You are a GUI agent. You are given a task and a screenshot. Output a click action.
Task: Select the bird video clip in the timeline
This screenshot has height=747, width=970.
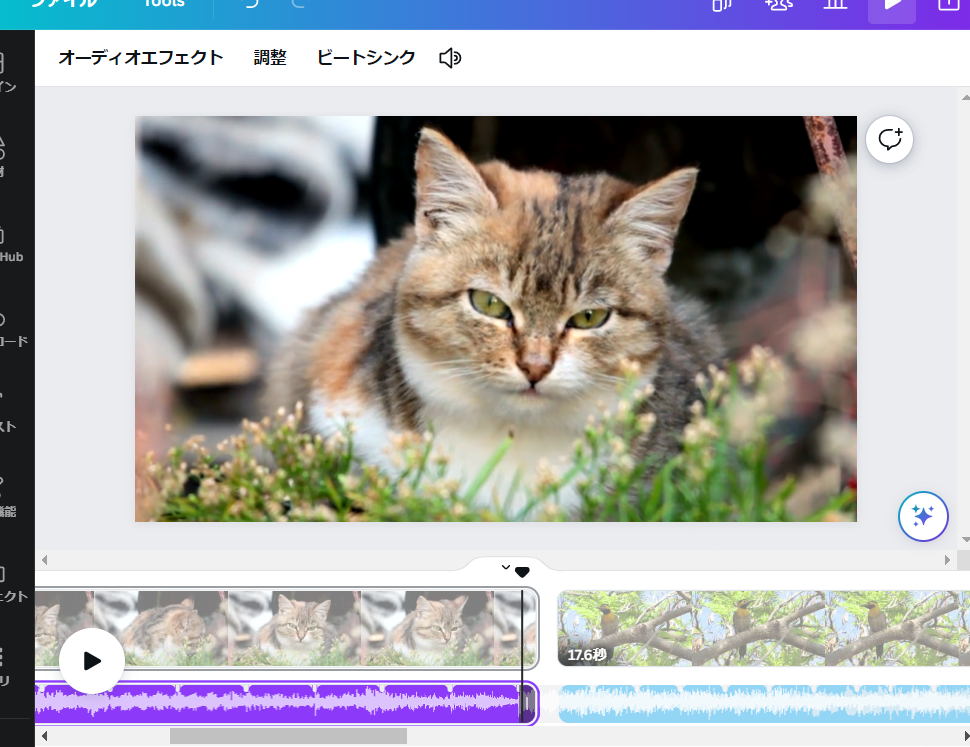(764, 628)
